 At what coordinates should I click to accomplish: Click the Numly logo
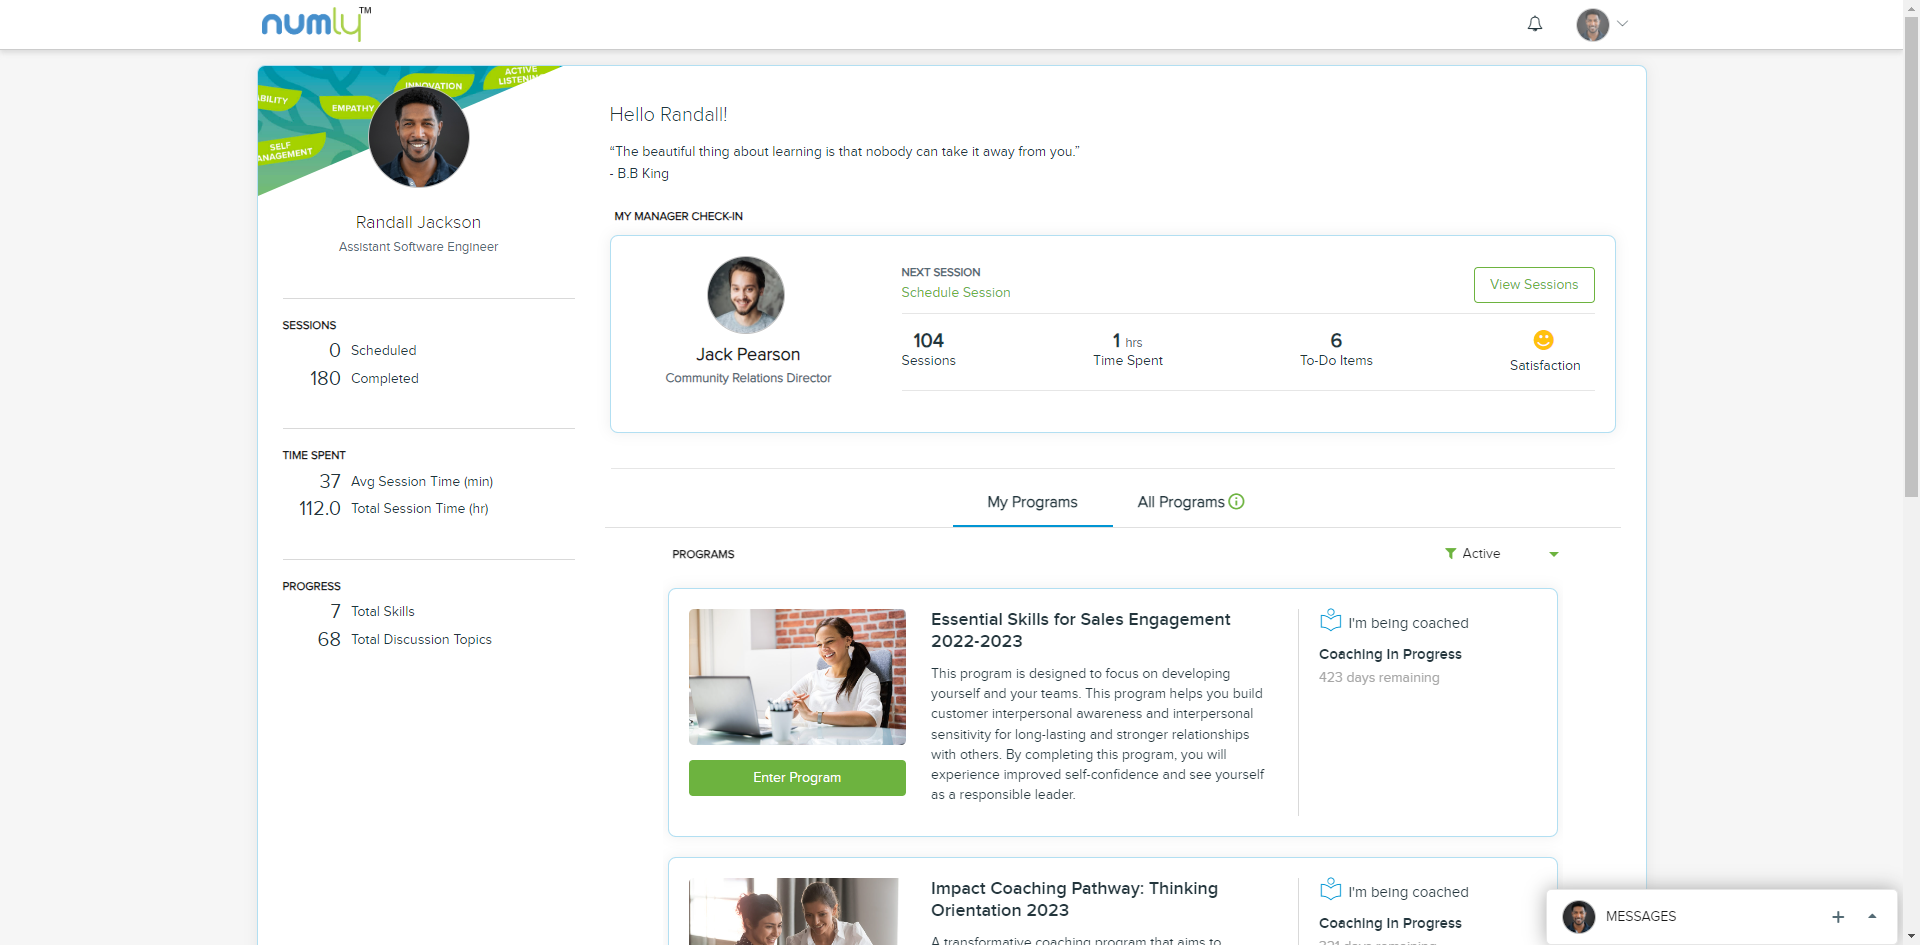point(316,24)
